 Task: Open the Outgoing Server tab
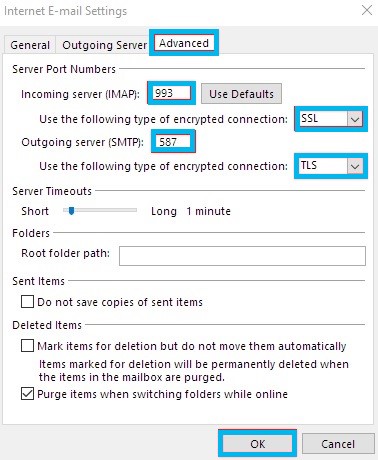104,45
